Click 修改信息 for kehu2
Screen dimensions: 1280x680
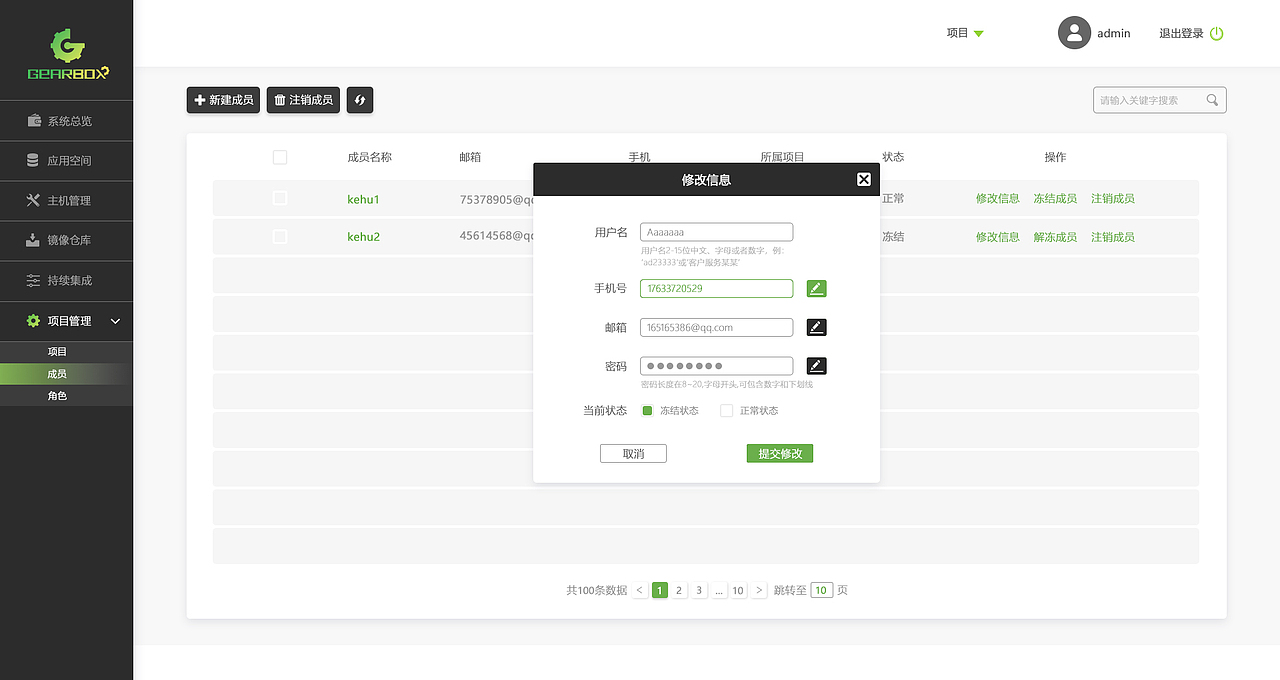coord(998,237)
